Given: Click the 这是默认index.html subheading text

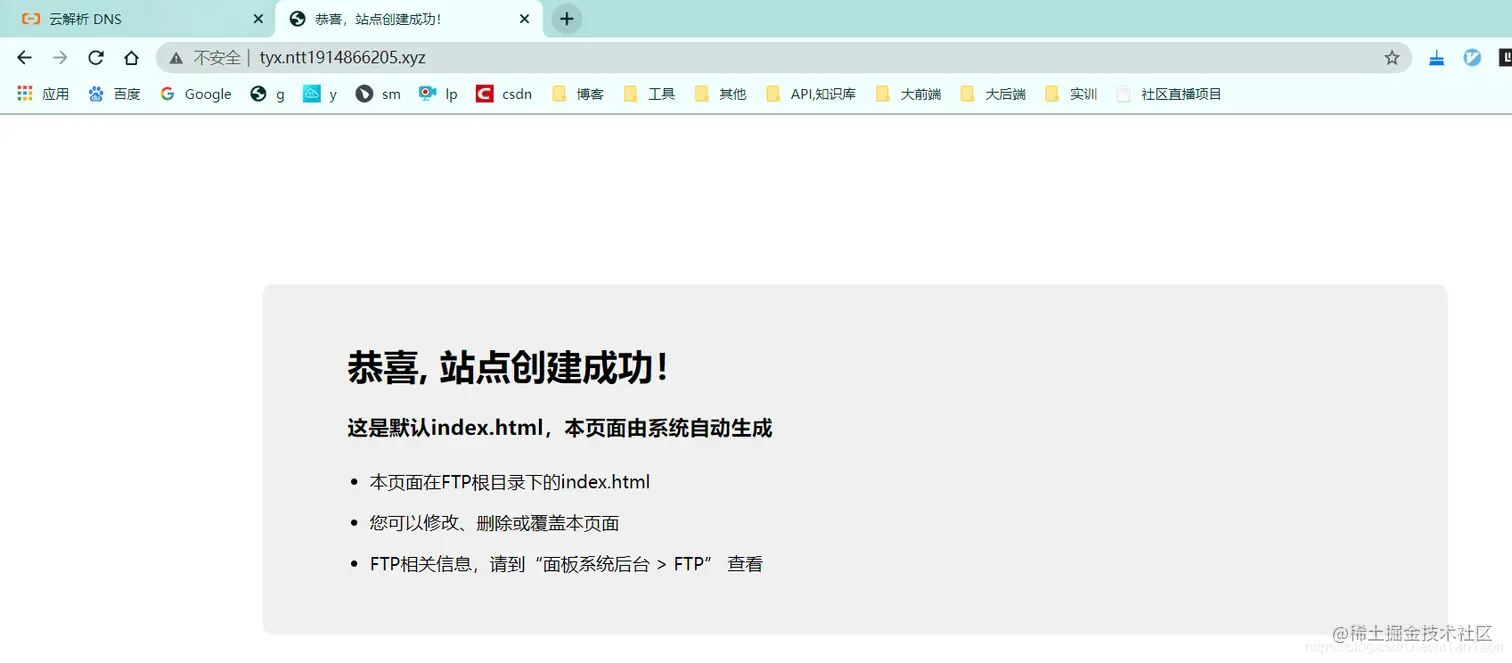Looking at the screenshot, I should pyautogui.click(x=560, y=428).
